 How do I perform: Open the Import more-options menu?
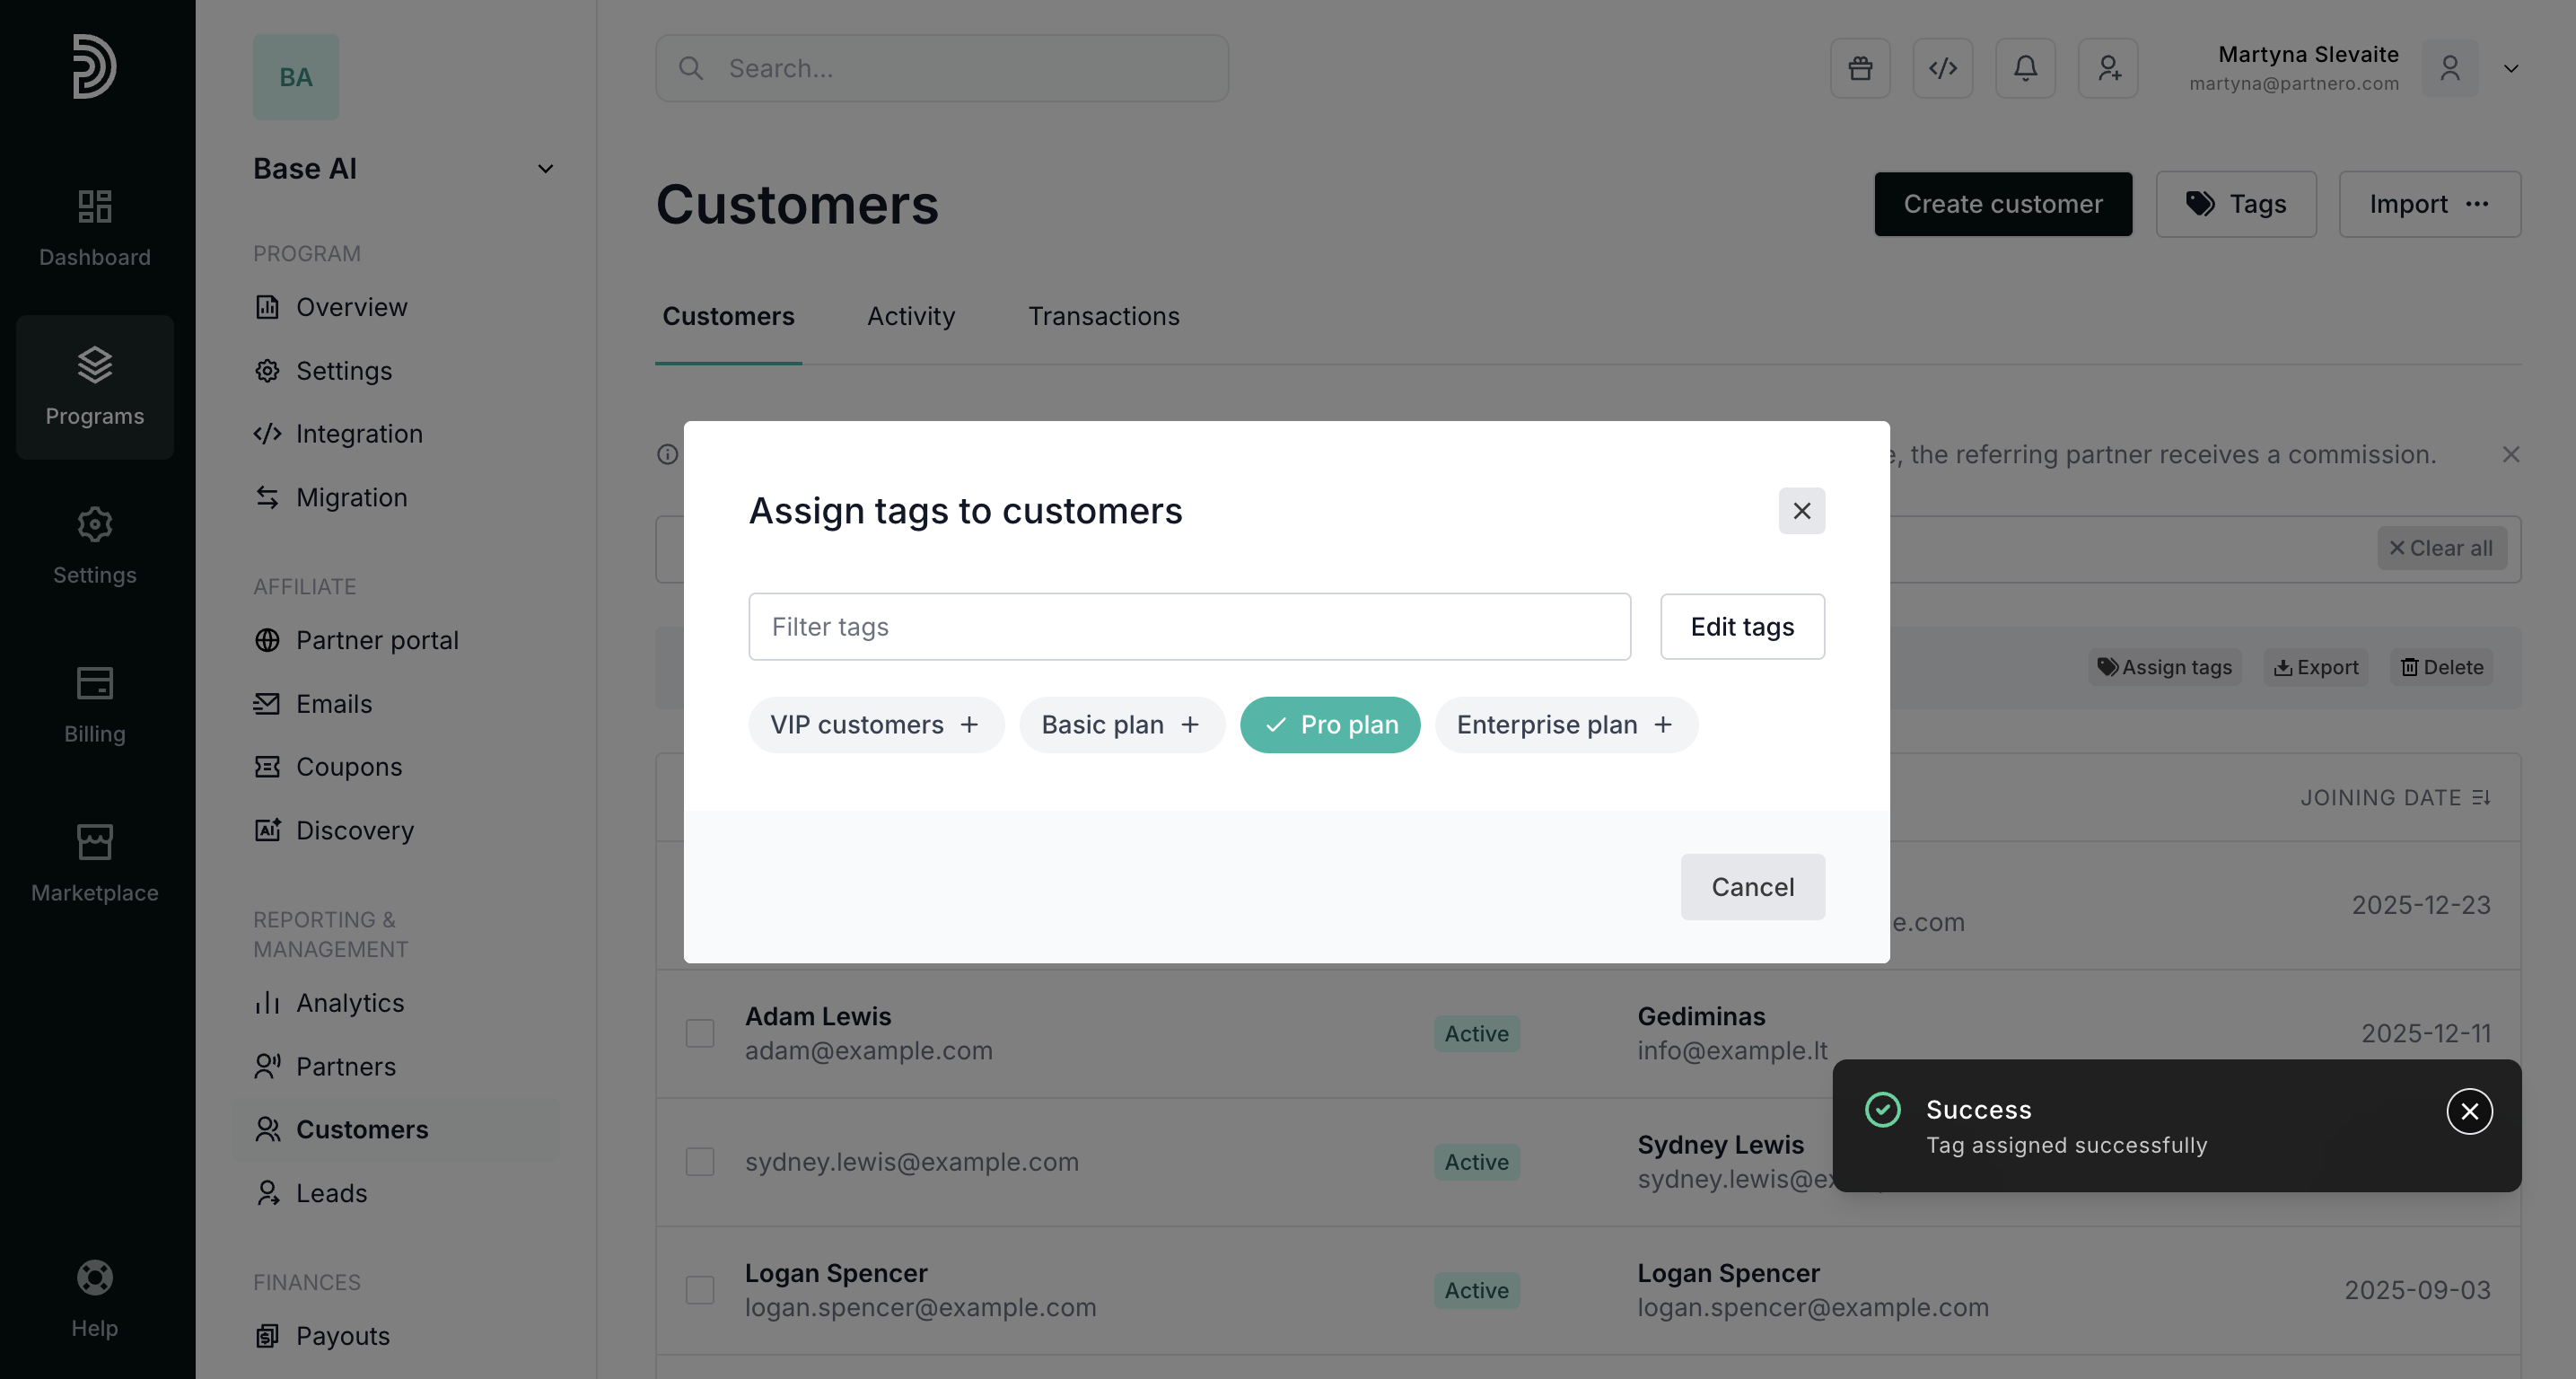coord(2477,204)
